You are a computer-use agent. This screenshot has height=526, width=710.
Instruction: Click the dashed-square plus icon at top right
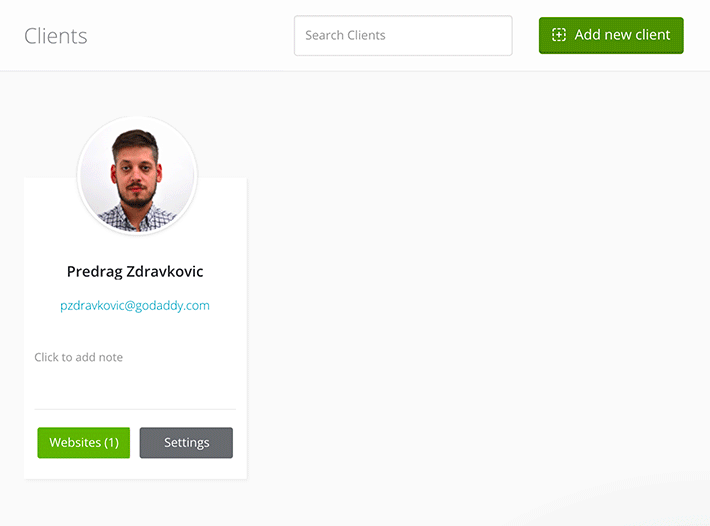pos(559,35)
